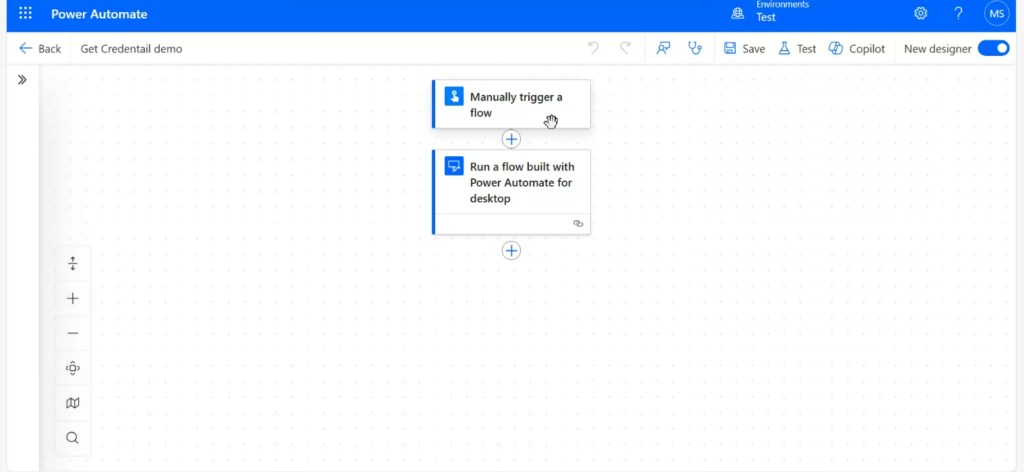Zoom in the canvas with plus

72,298
